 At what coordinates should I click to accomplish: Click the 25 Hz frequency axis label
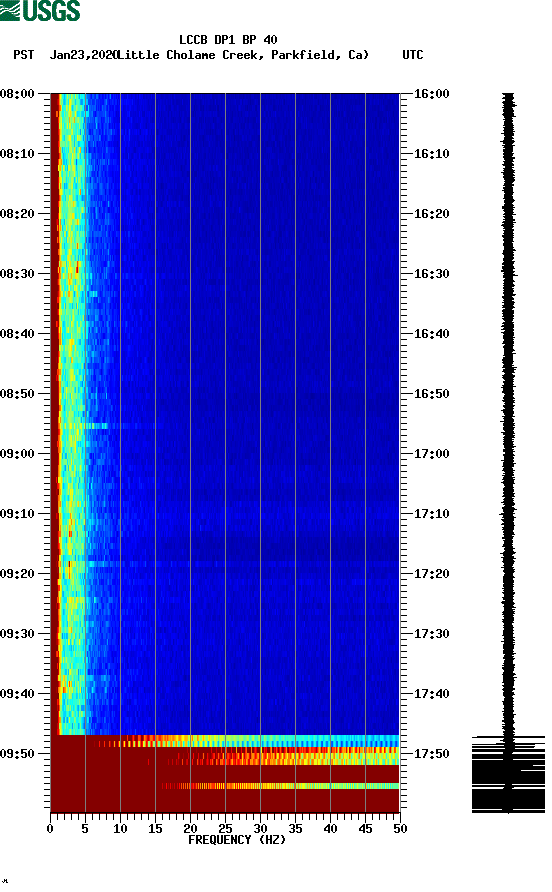pyautogui.click(x=225, y=829)
